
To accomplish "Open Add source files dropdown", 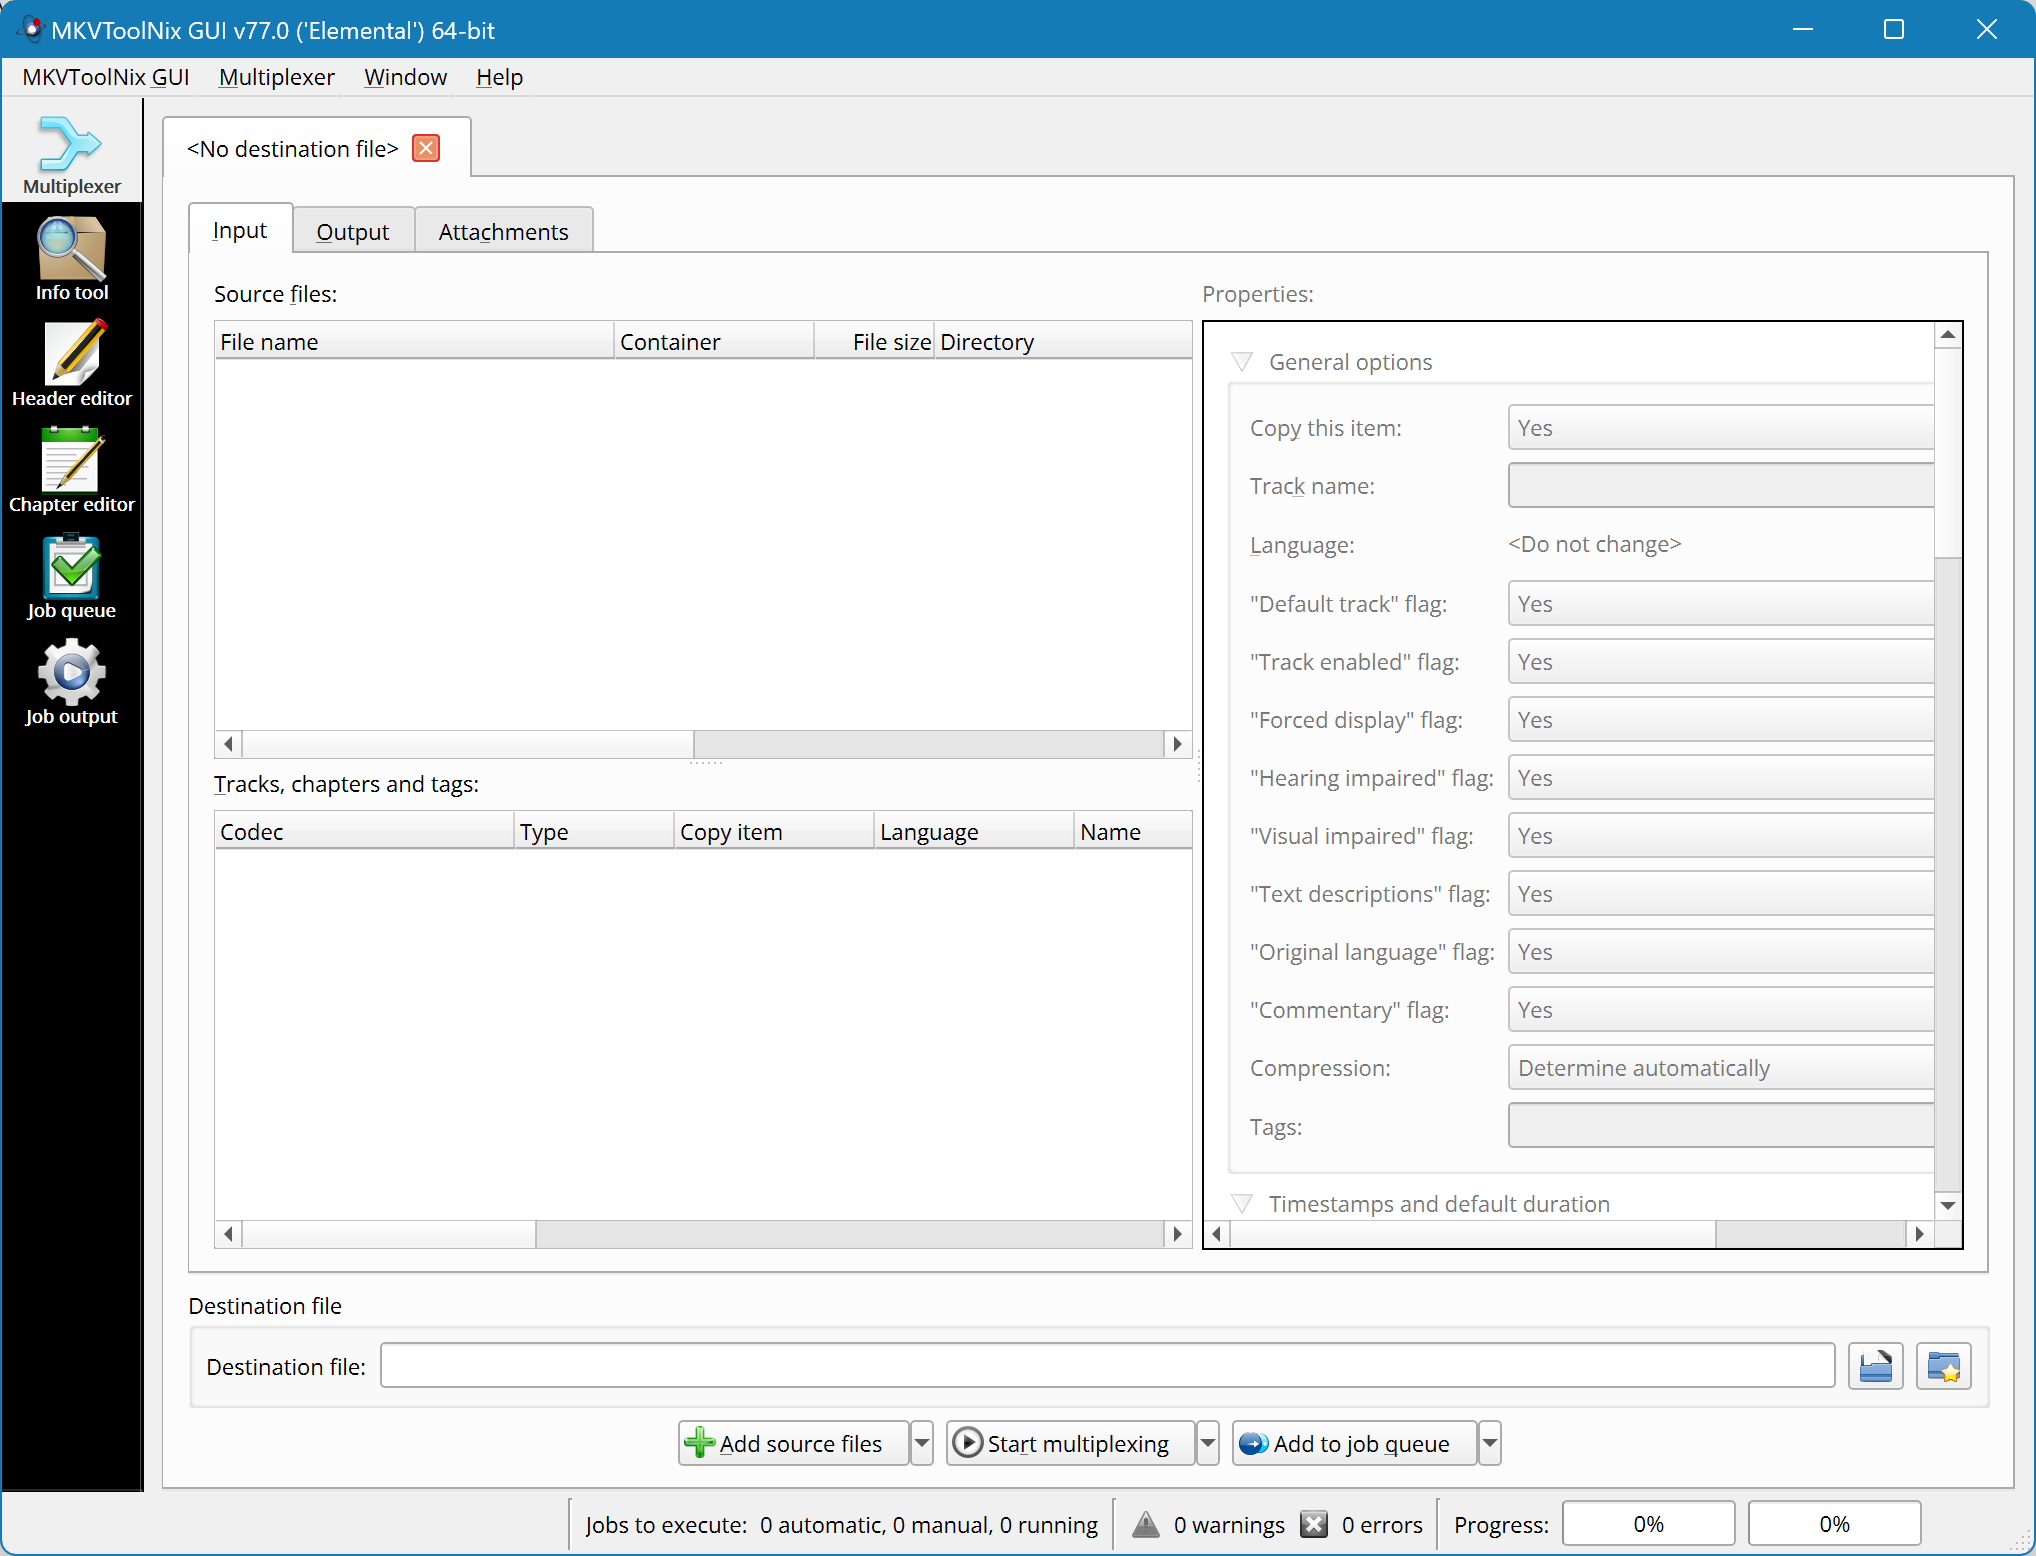I will pos(920,1443).
